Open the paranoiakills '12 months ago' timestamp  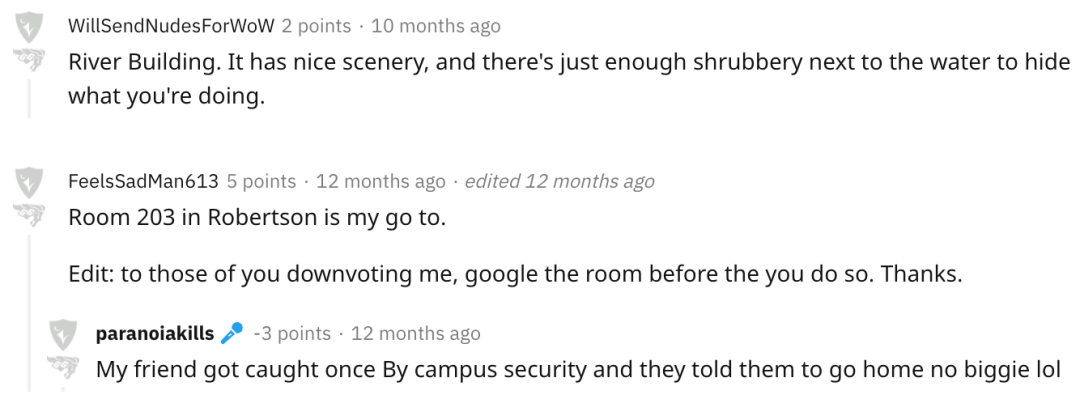pos(415,333)
